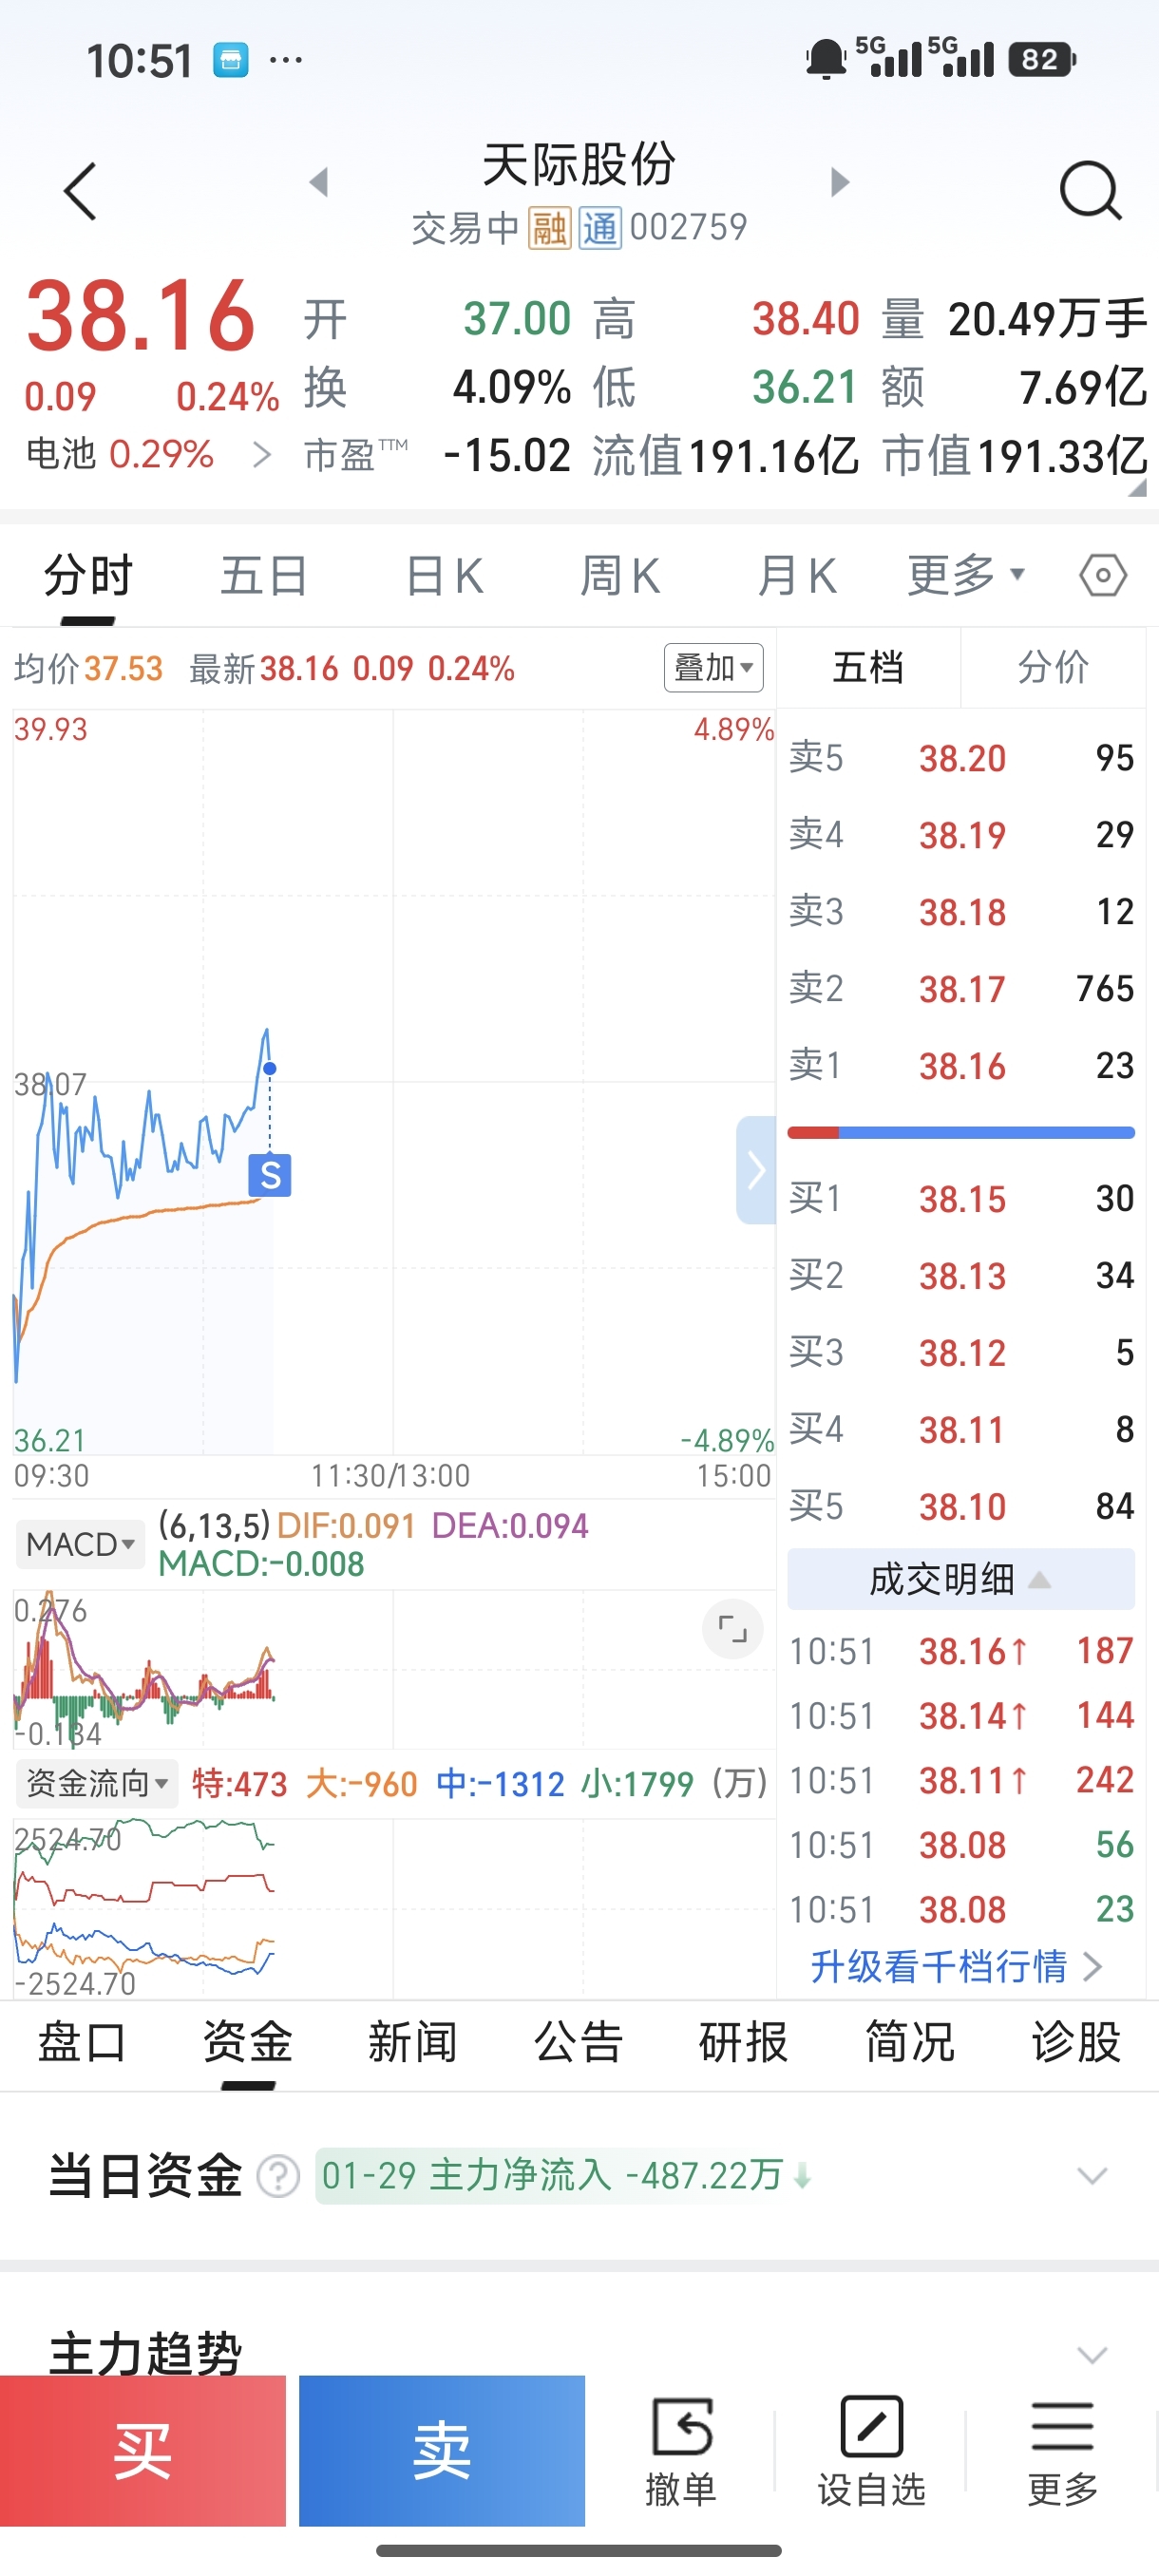The height and width of the screenshot is (2576, 1159).
Task: Expand the chart to fullscreen icon
Action: point(732,1629)
